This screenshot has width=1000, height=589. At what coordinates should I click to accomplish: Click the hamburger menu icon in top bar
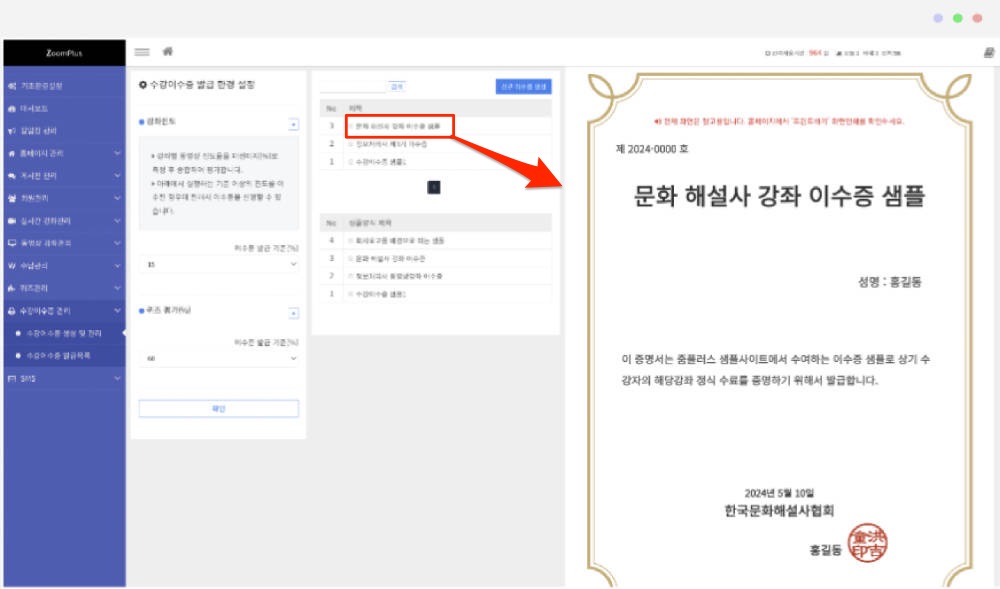pyautogui.click(x=142, y=52)
